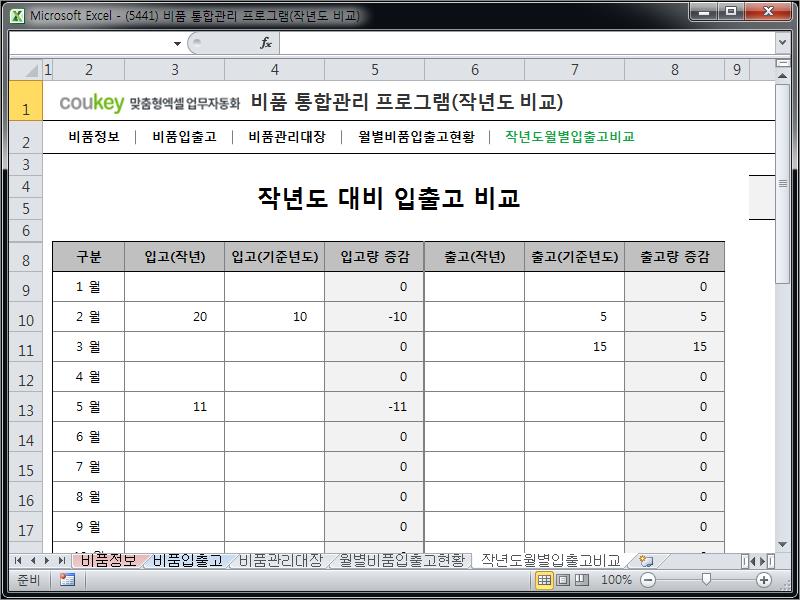Click the 작년도 대비 입출고 비교 title

click(389, 198)
